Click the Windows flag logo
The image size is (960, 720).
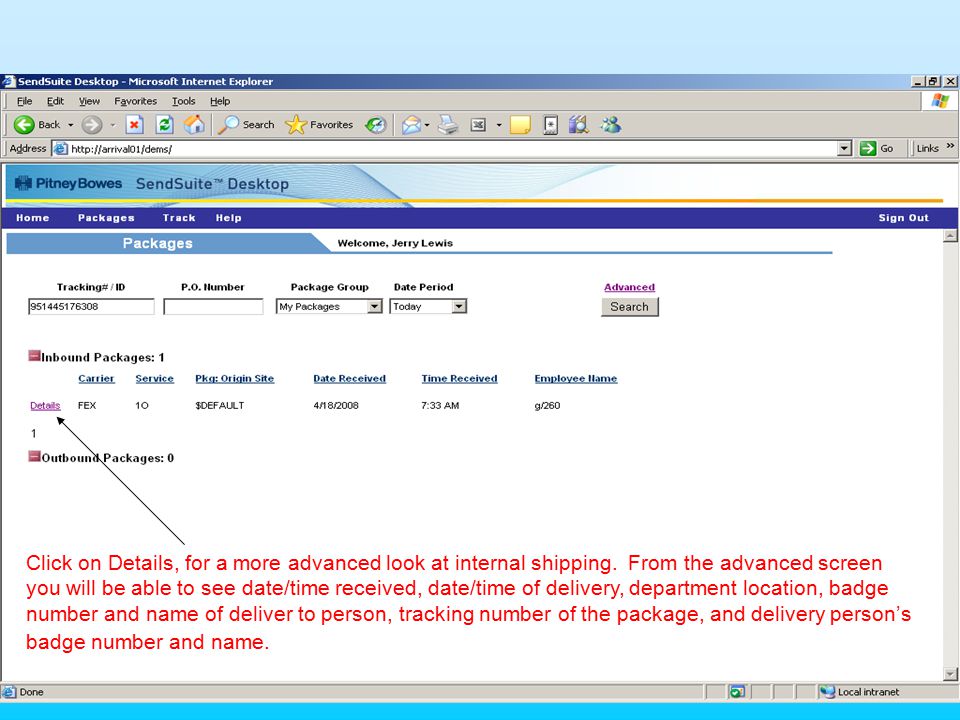coord(940,101)
